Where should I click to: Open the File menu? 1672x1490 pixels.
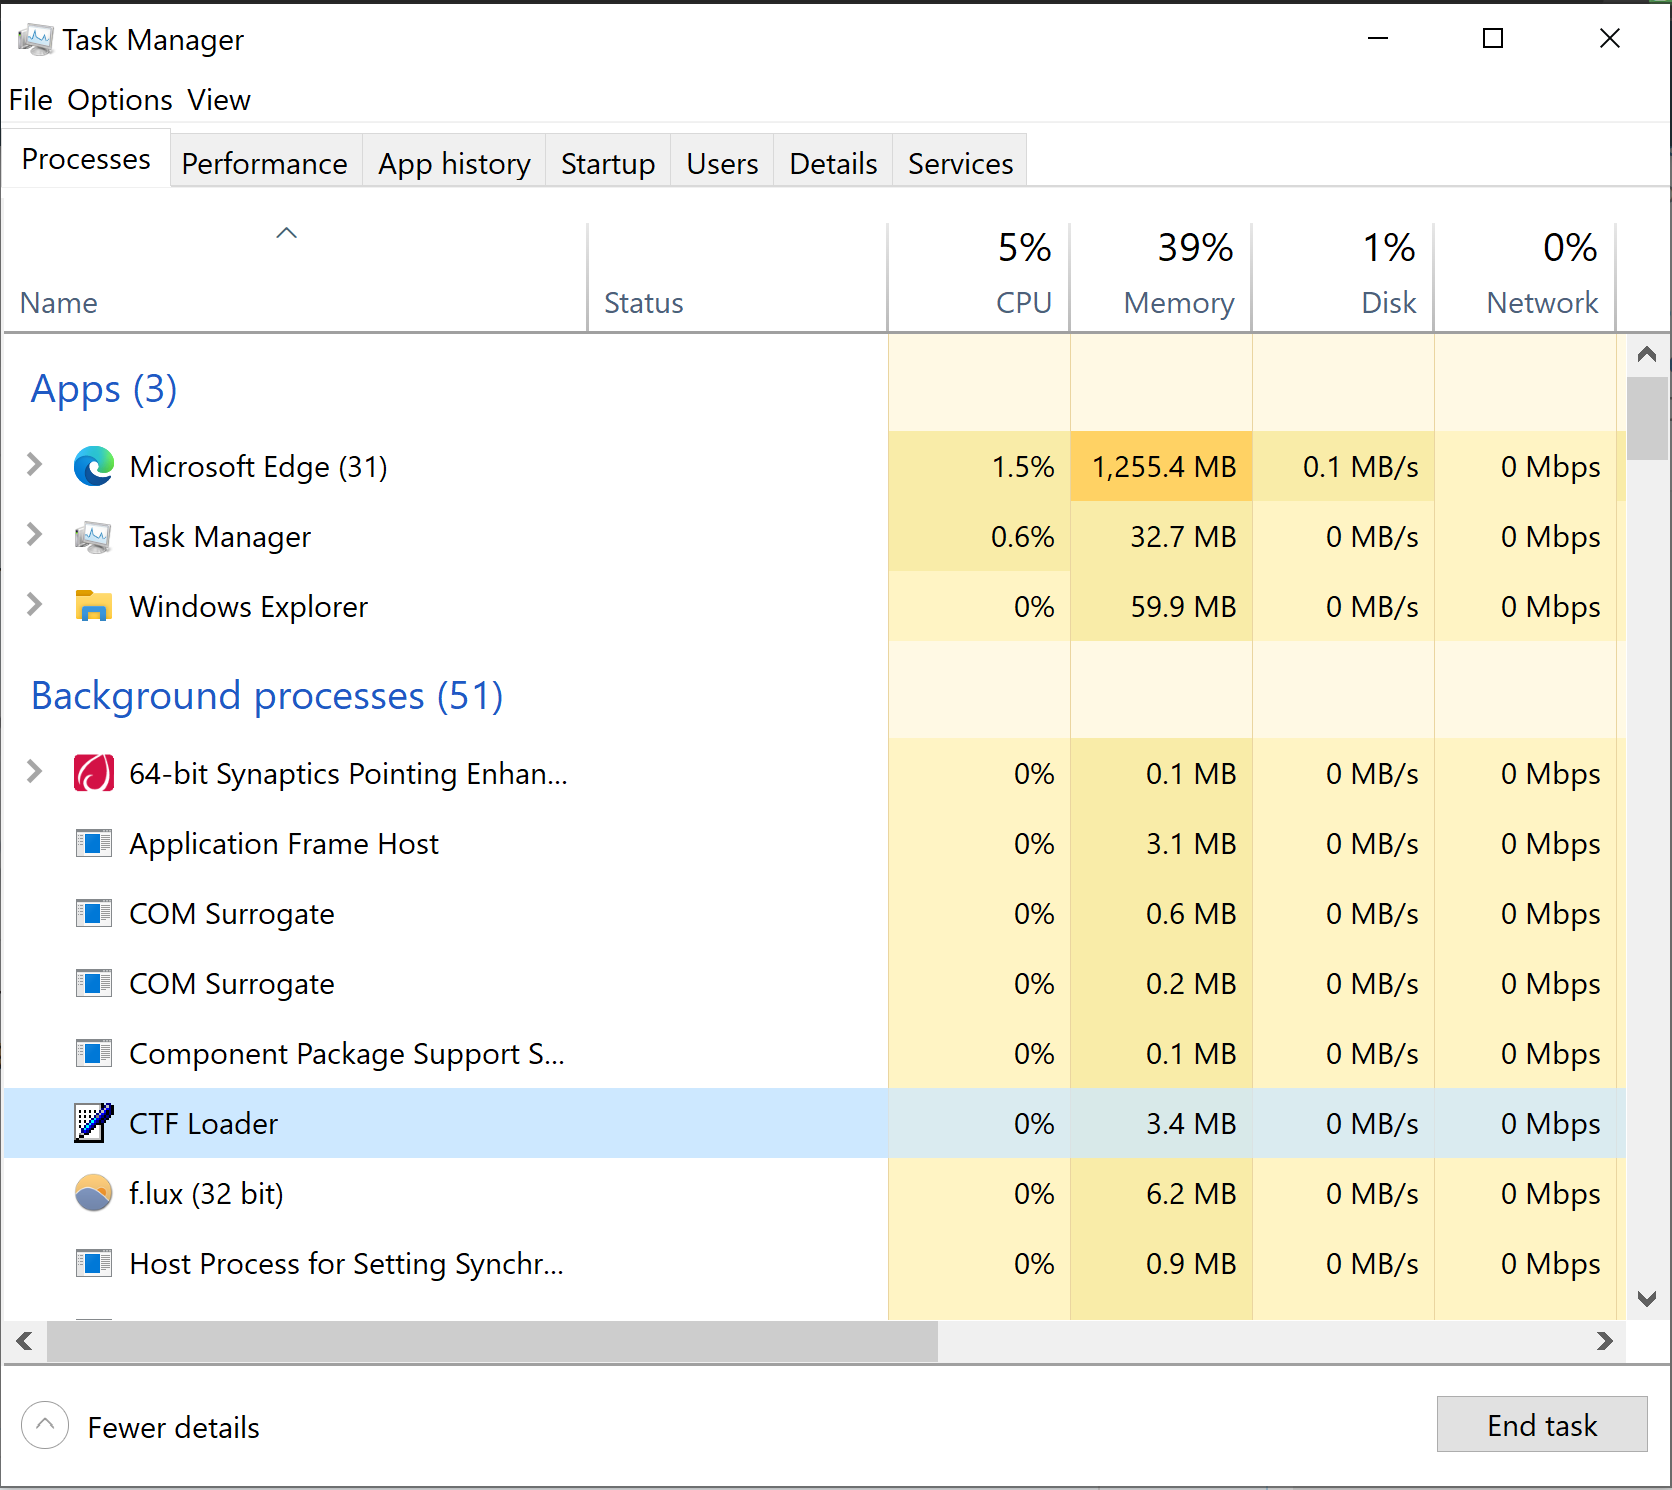pyautogui.click(x=30, y=100)
